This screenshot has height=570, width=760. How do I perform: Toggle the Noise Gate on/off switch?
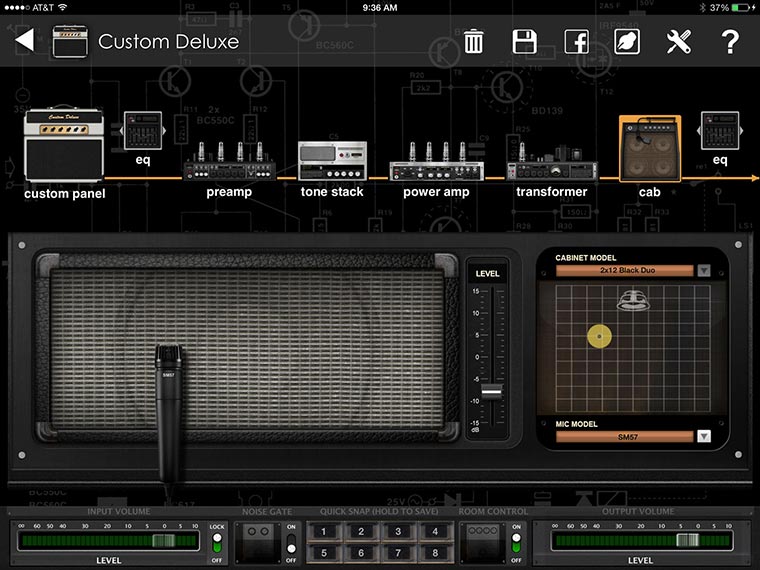(x=291, y=542)
